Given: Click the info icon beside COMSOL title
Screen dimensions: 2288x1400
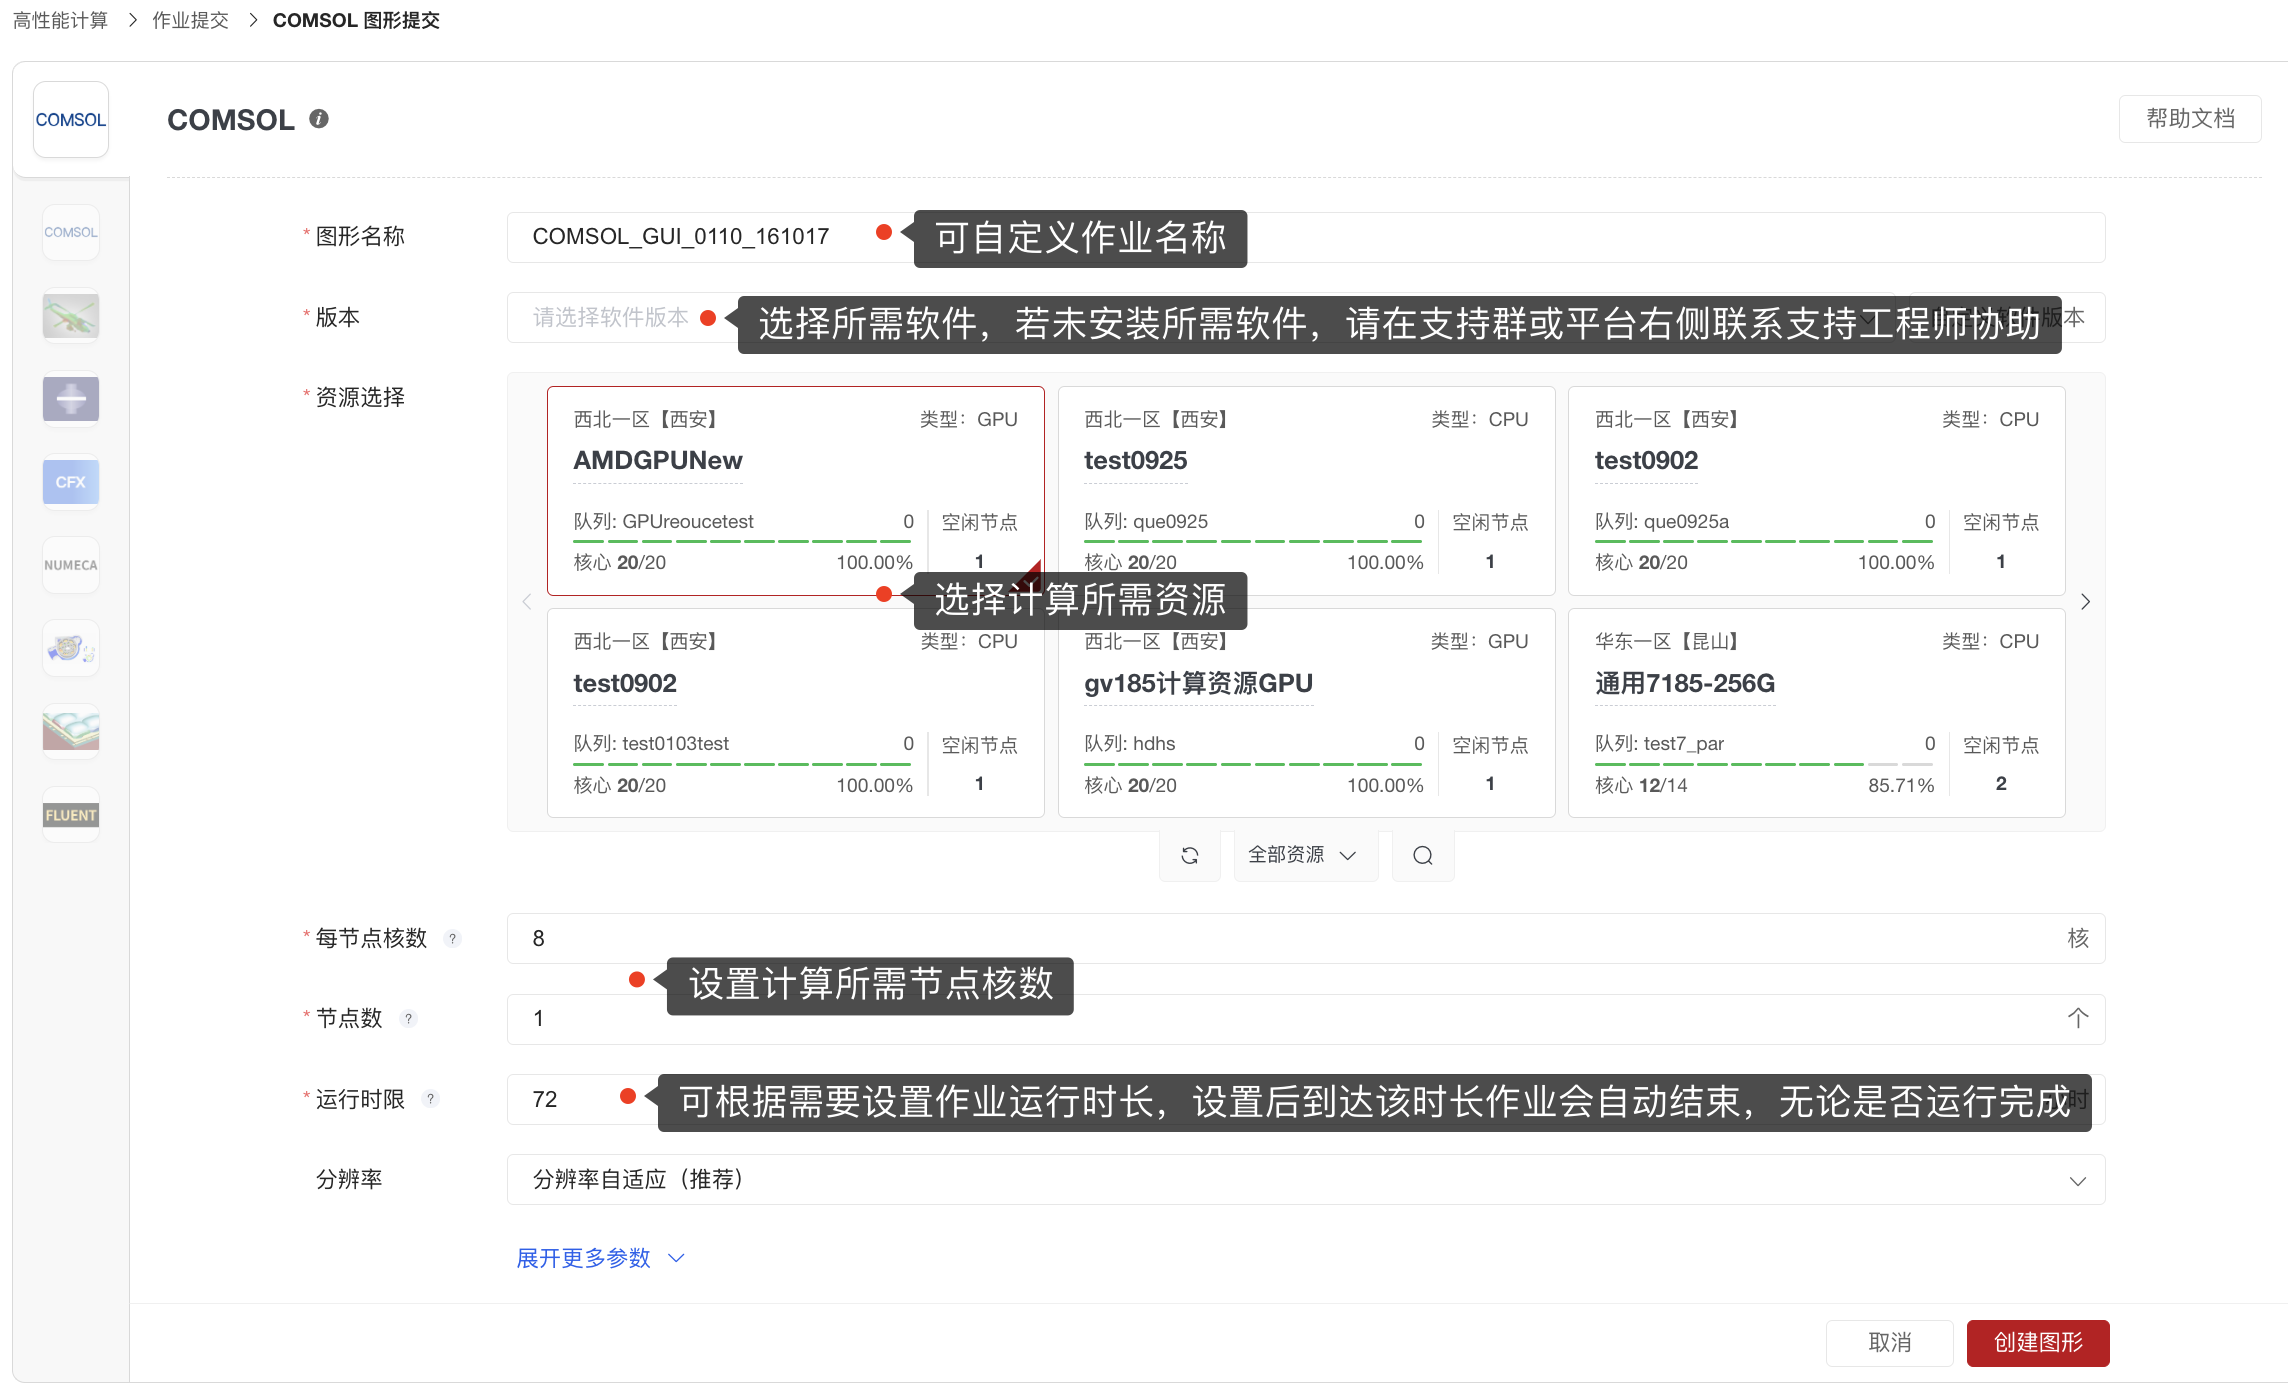Looking at the screenshot, I should tap(319, 119).
